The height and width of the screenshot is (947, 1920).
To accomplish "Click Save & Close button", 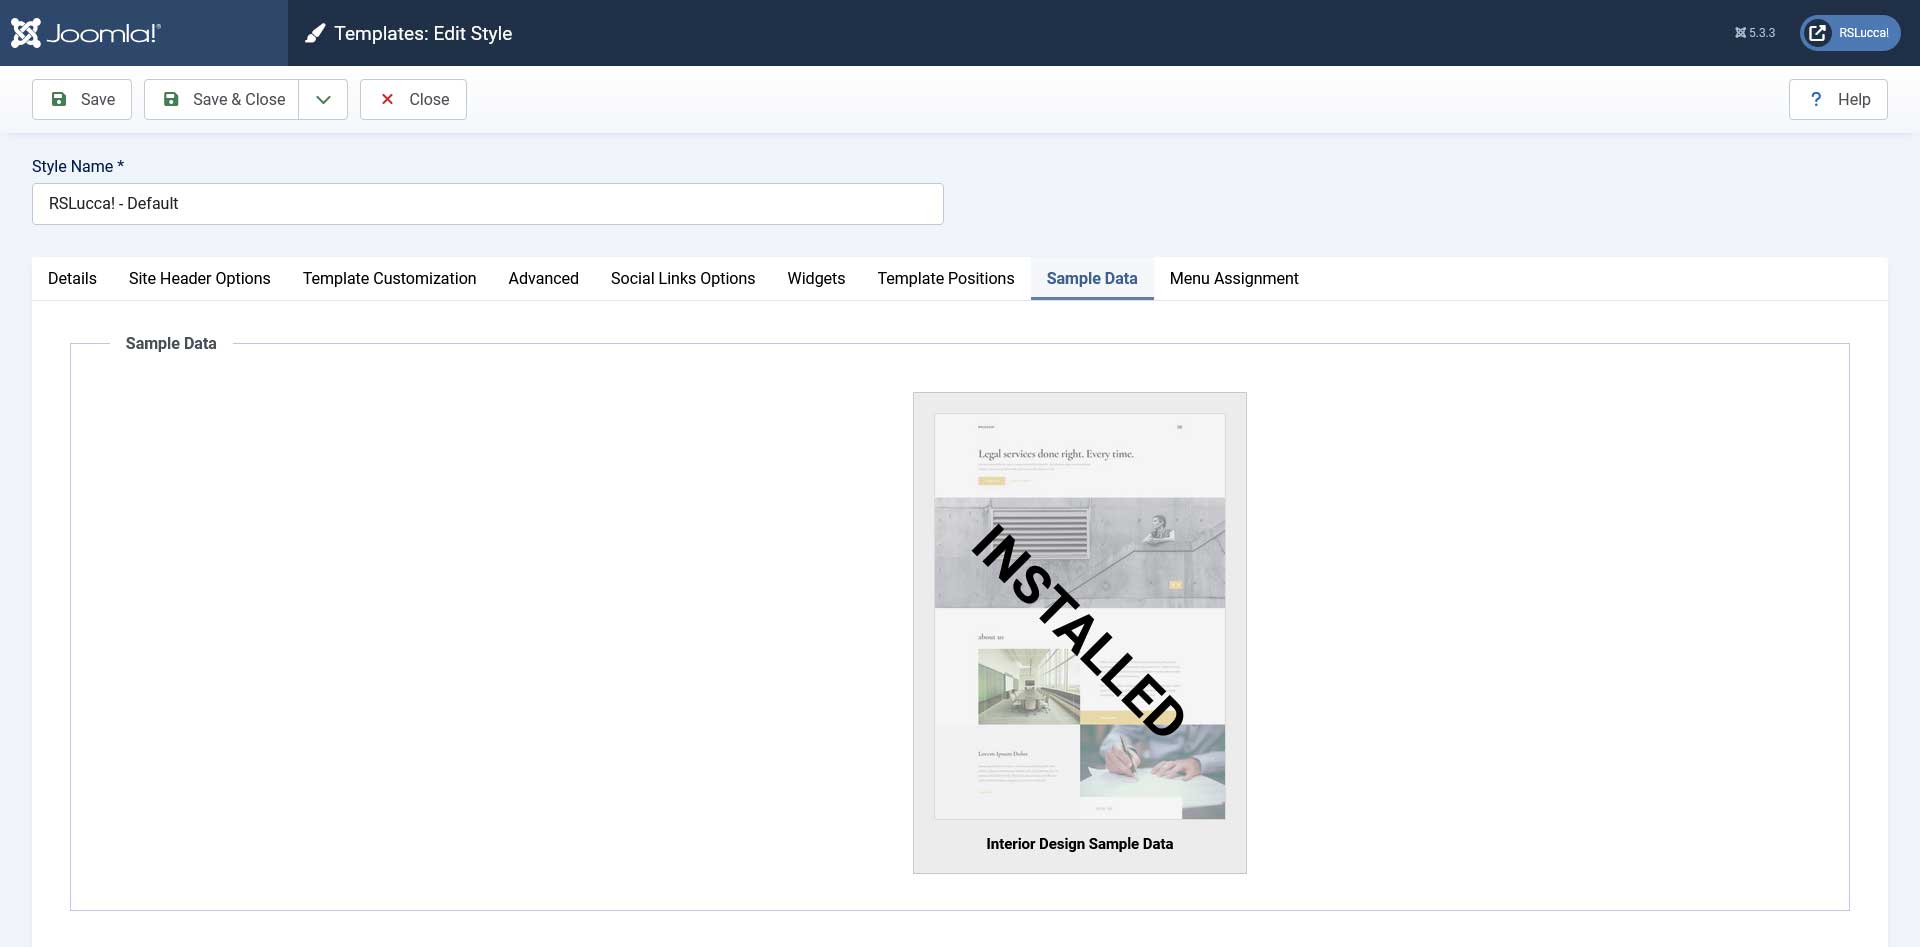I will click(222, 99).
